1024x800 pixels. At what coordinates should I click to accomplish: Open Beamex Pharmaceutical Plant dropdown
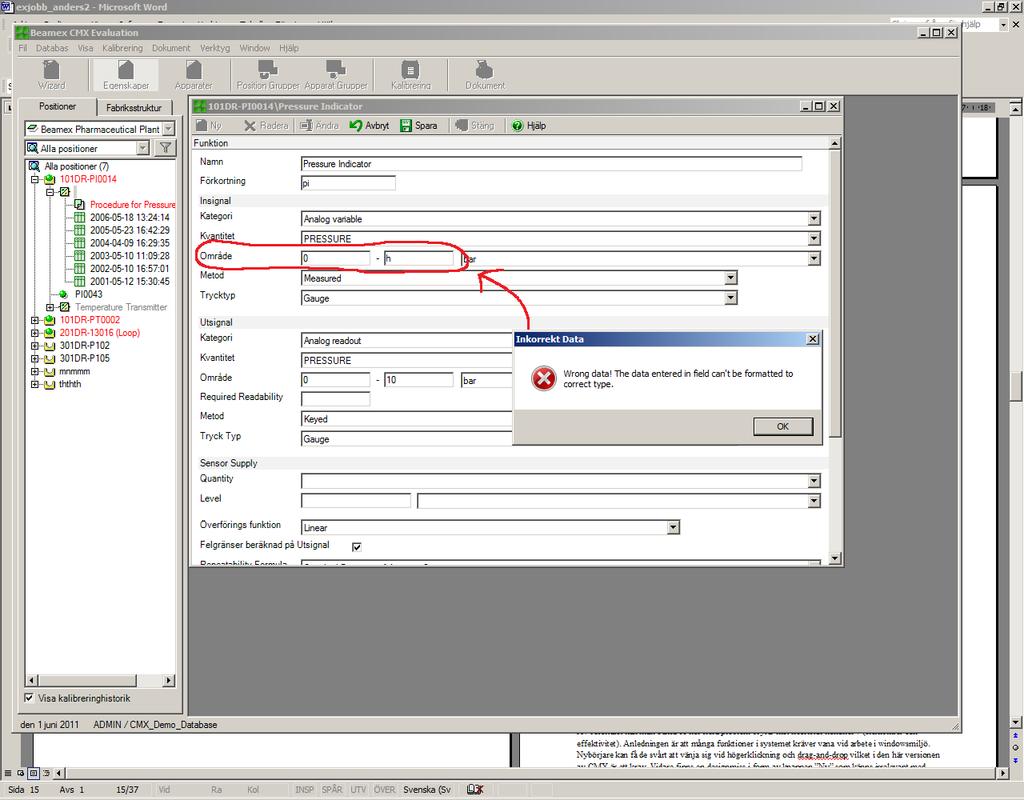(x=168, y=129)
